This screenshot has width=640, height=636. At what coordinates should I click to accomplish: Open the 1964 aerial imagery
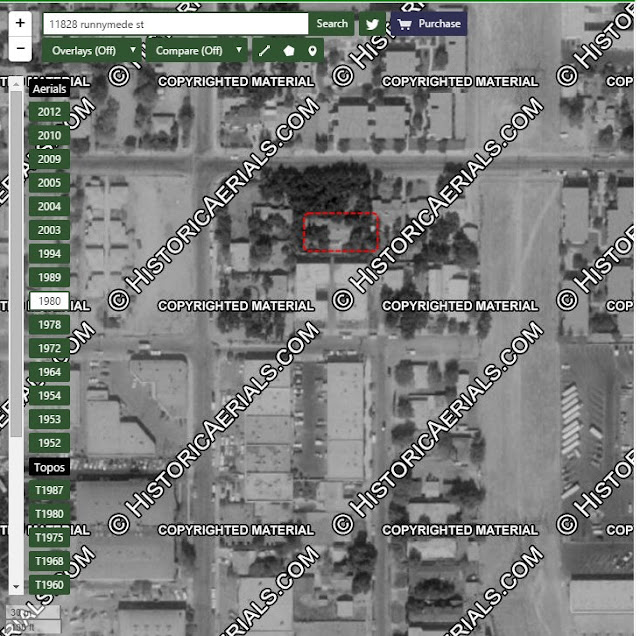49,372
